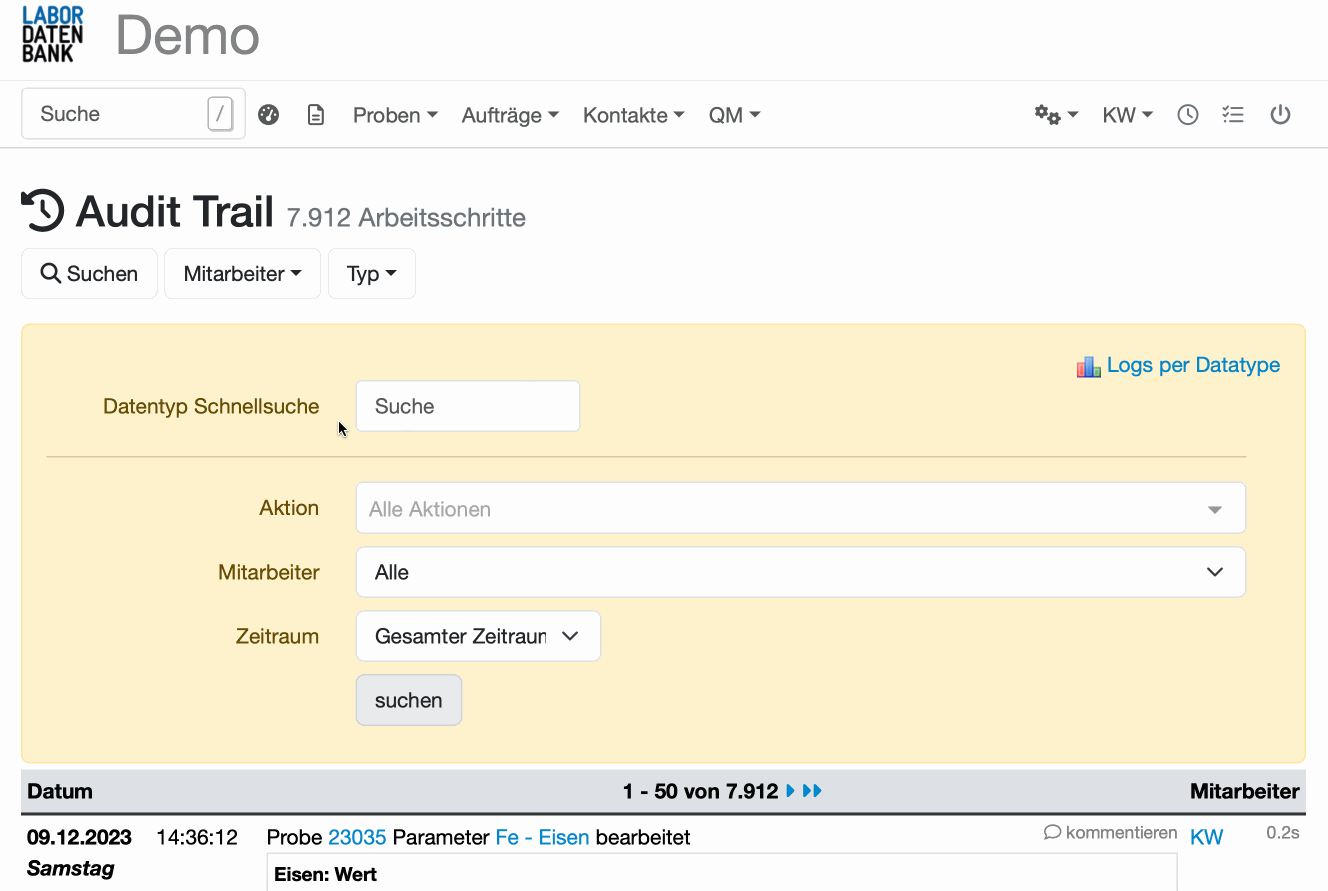Expand the Mitarbeiter dropdown showing Alle
Screen dimensions: 1328x891
point(800,572)
